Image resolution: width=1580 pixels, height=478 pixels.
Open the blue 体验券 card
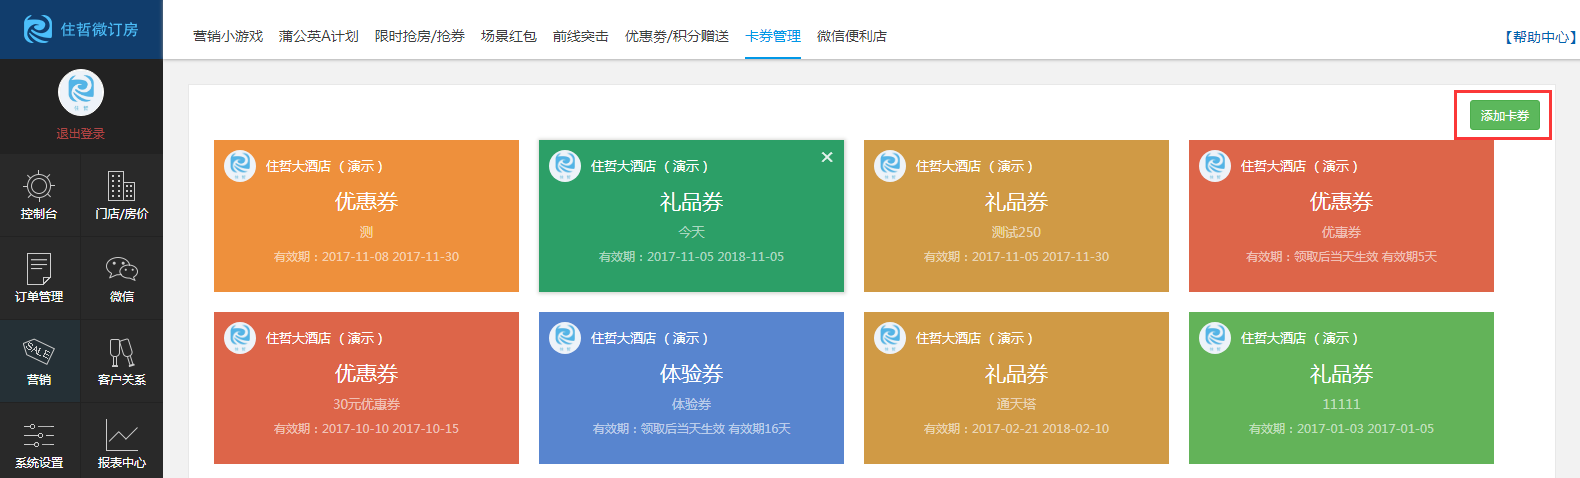691,388
